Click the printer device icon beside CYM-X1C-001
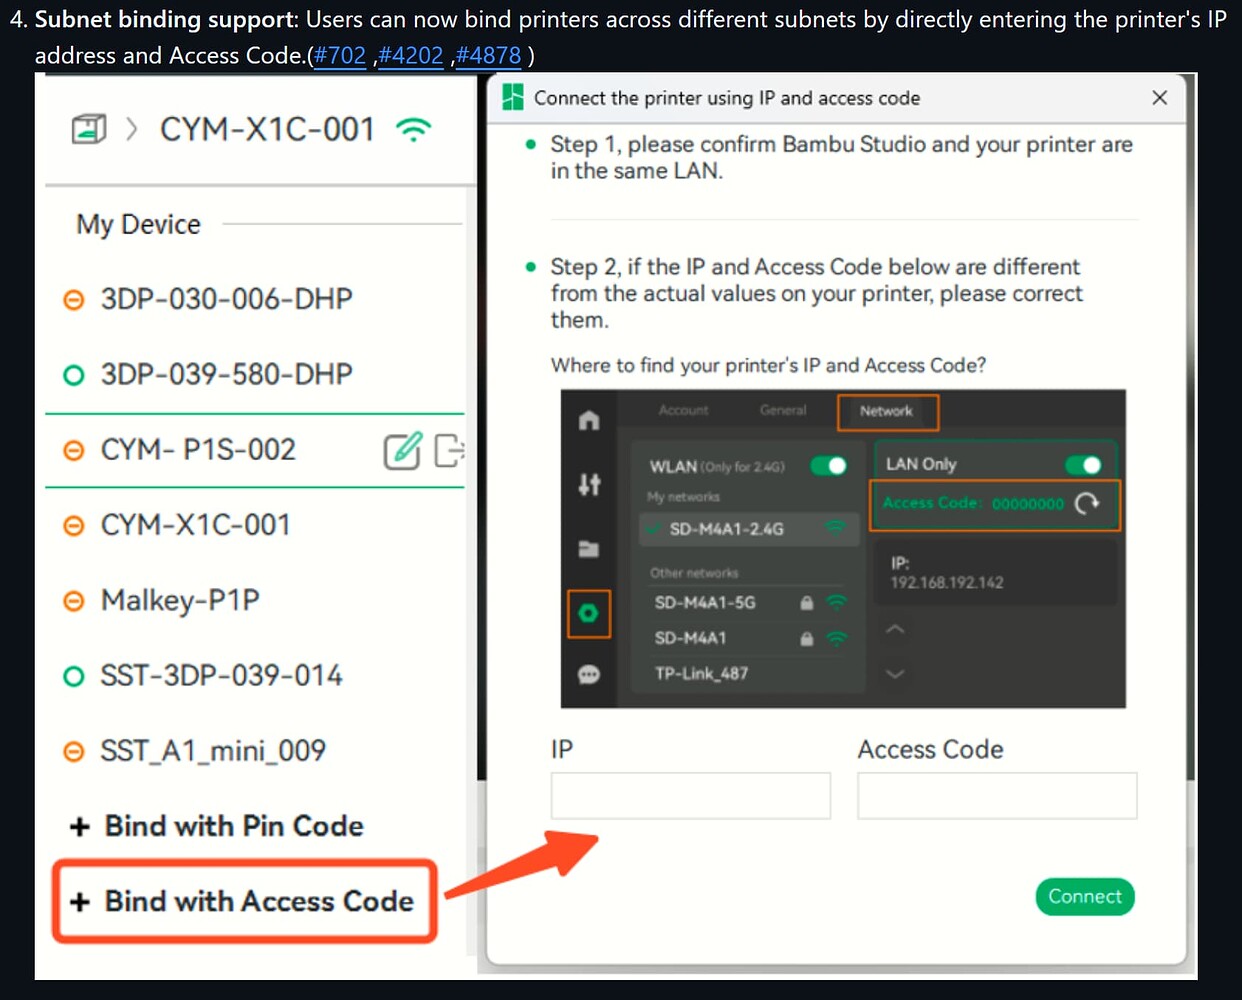Viewport: 1242px width, 1000px height. tap(89, 129)
